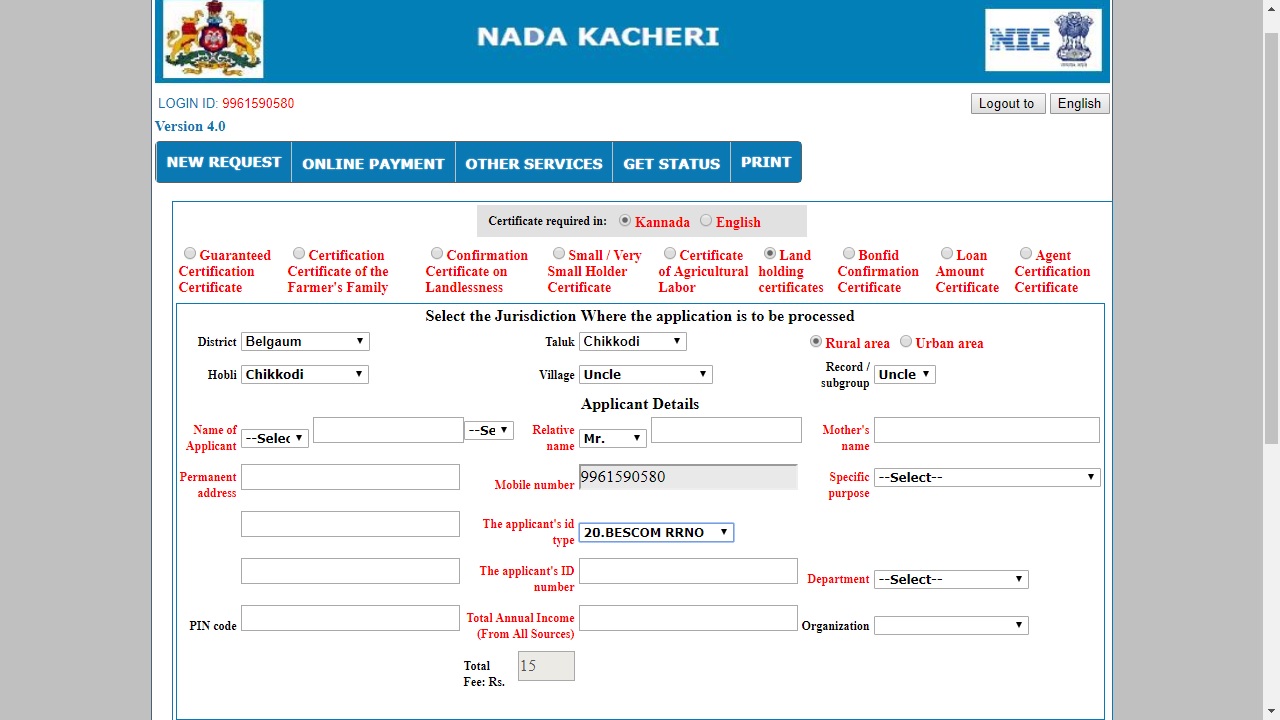Screen dimensions: 1280x720
Task: Click the Mother's name text field
Action: (986, 430)
